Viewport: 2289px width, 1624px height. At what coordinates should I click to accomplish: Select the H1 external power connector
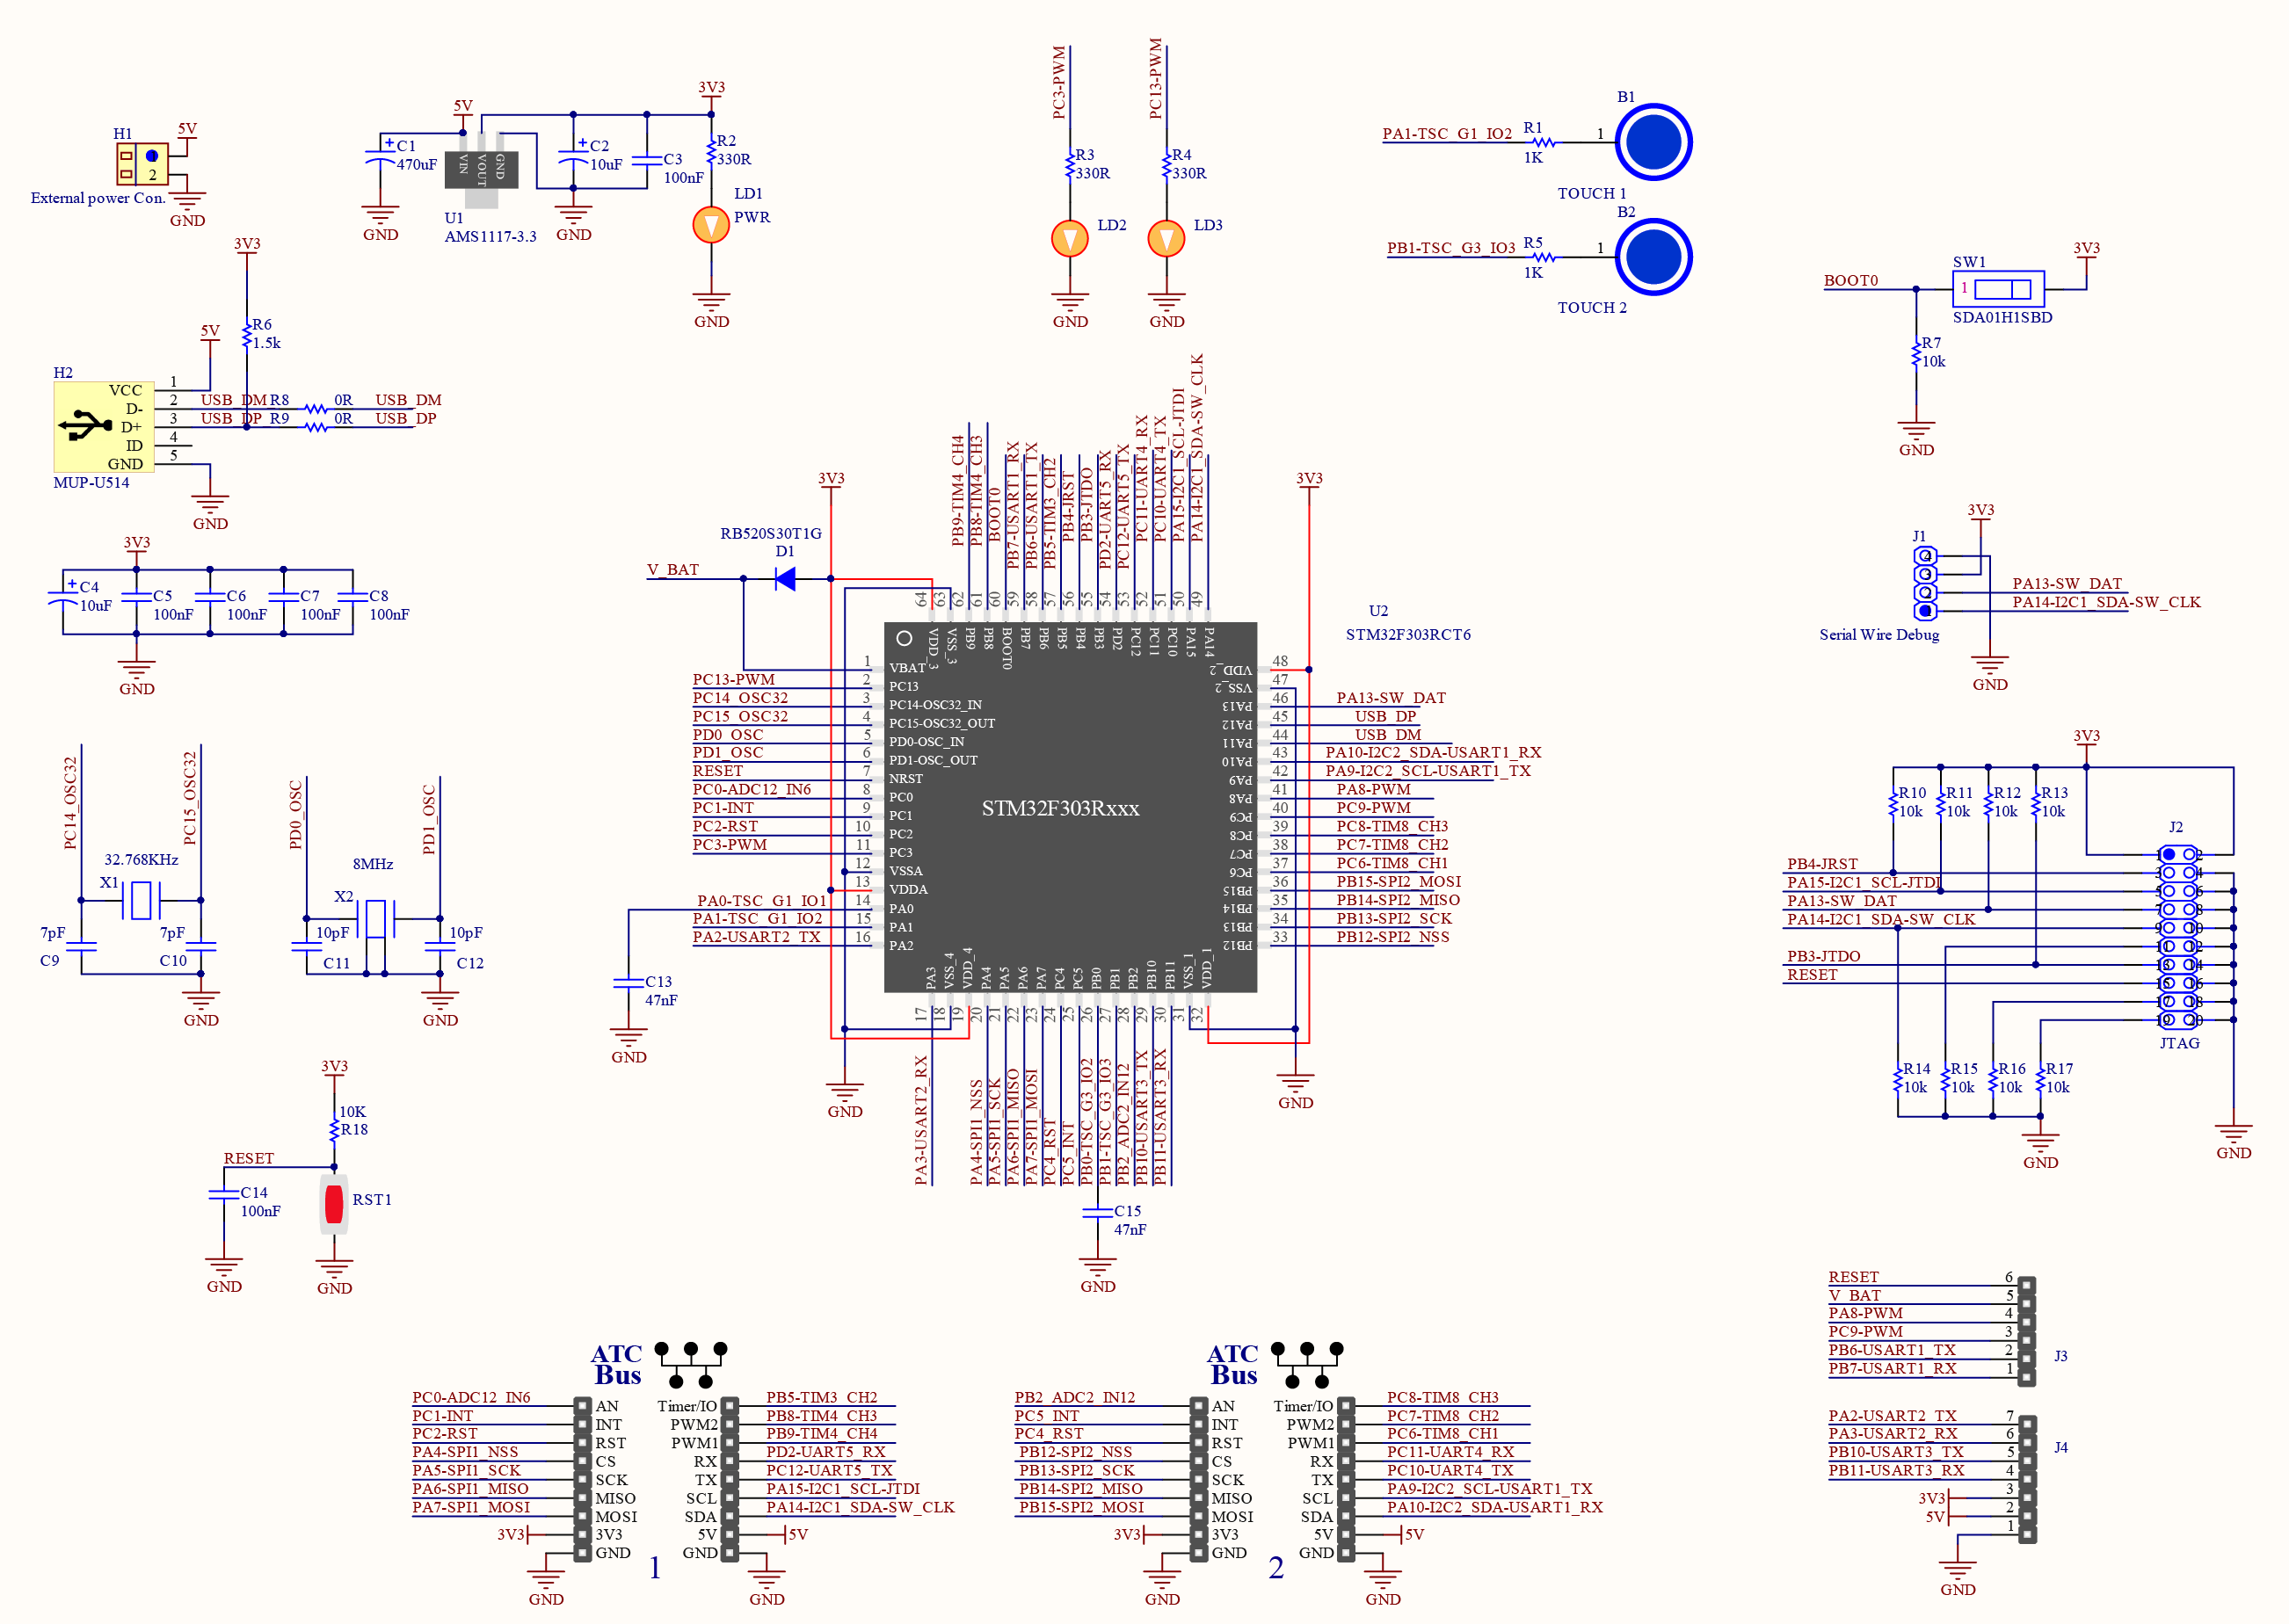(142, 164)
